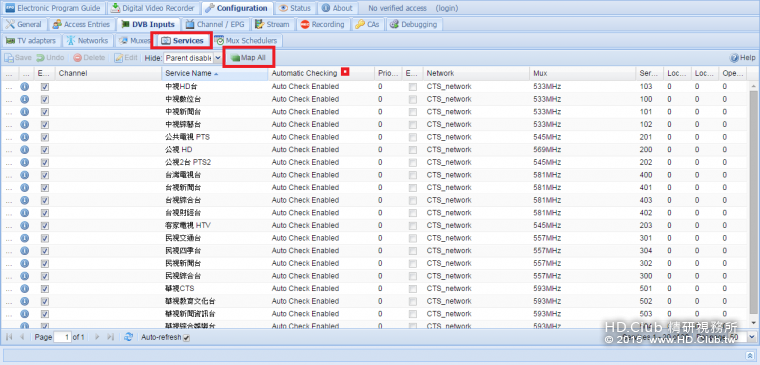Click the page number input field
The height and width of the screenshot is (365, 760).
point(62,337)
